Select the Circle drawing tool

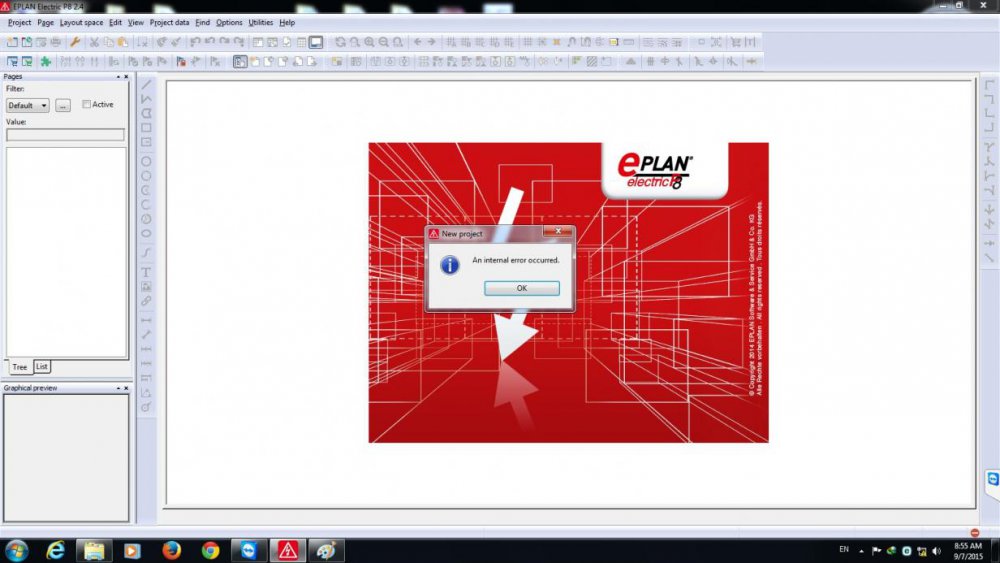[x=147, y=161]
